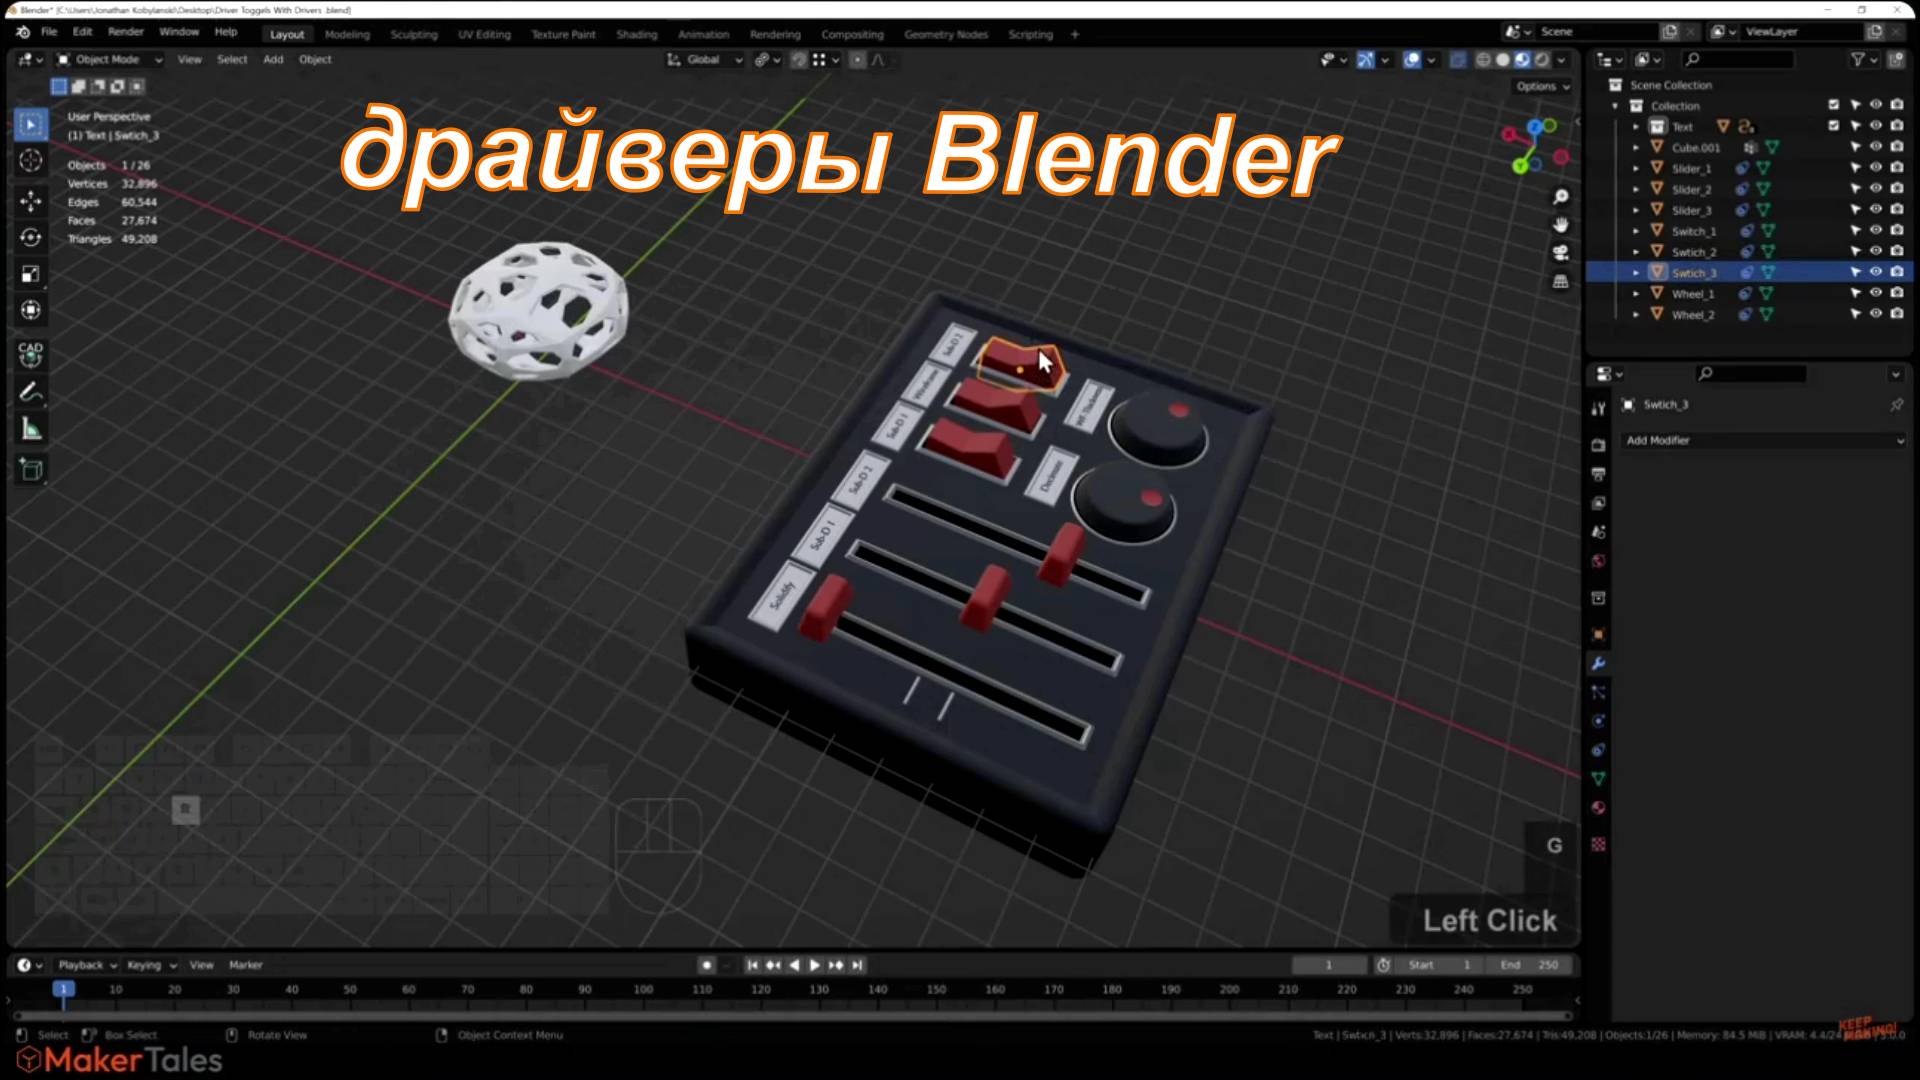Image resolution: width=1920 pixels, height=1080 pixels.
Task: Open Global transform orientation dropdown
Action: tap(705, 60)
